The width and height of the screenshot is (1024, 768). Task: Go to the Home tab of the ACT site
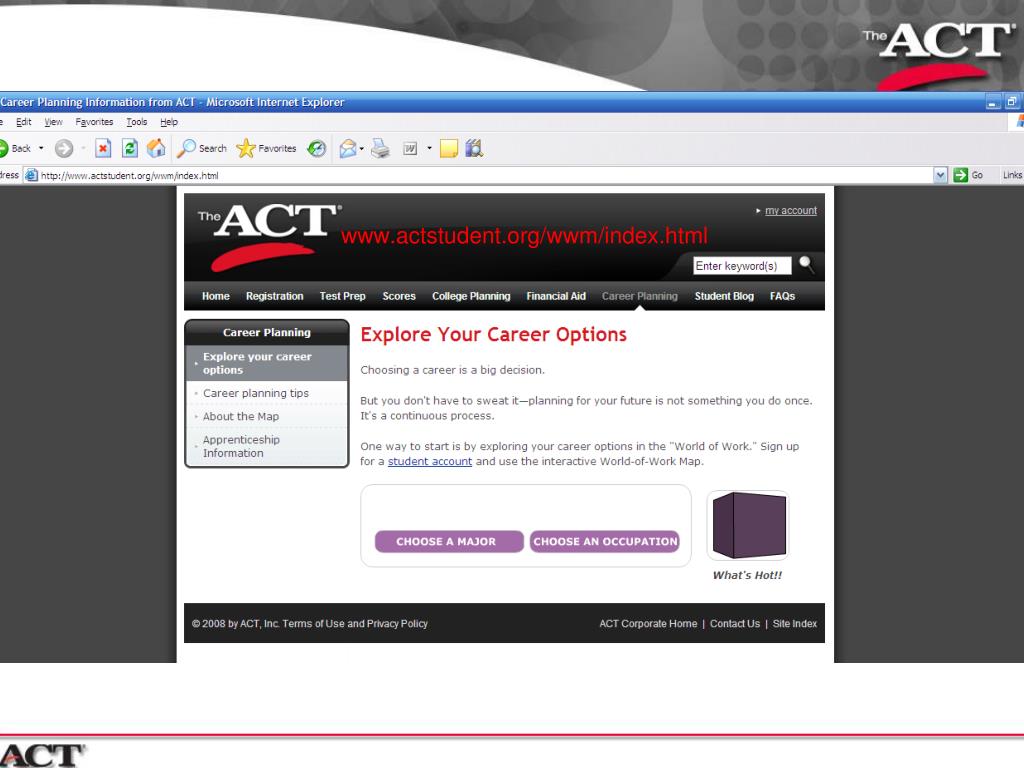click(x=216, y=296)
